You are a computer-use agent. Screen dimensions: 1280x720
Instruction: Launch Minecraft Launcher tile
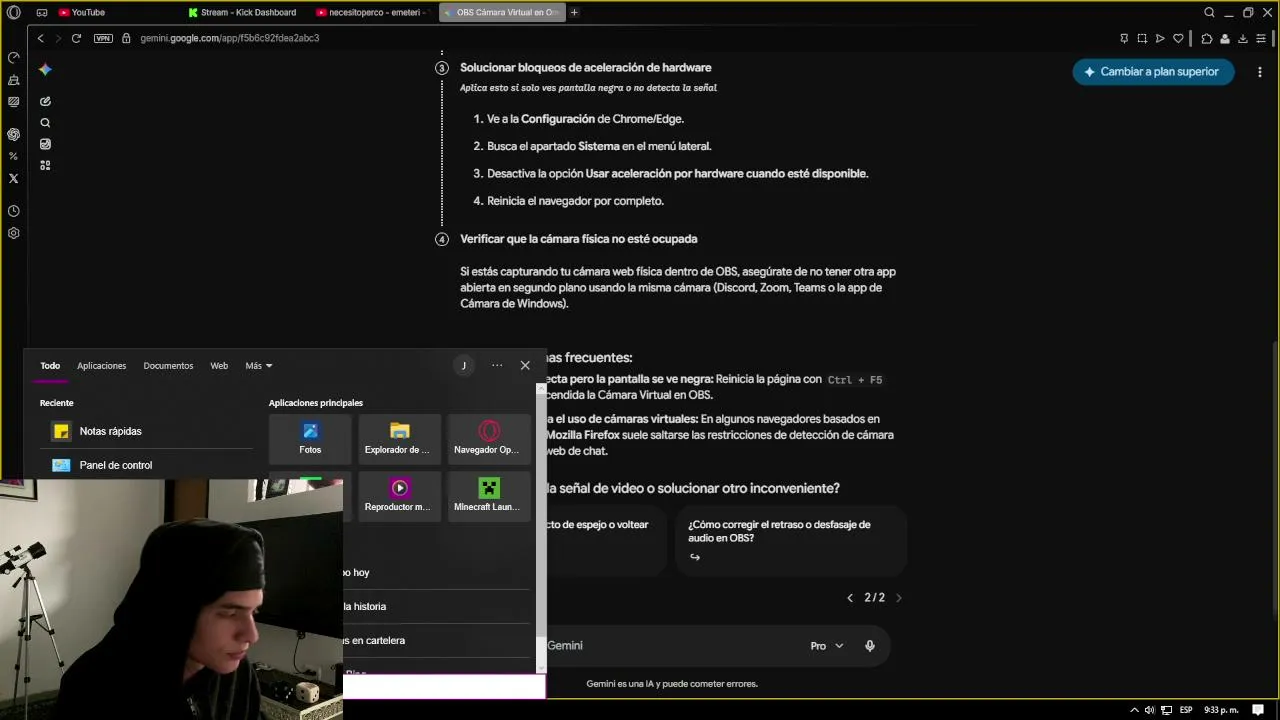488,496
